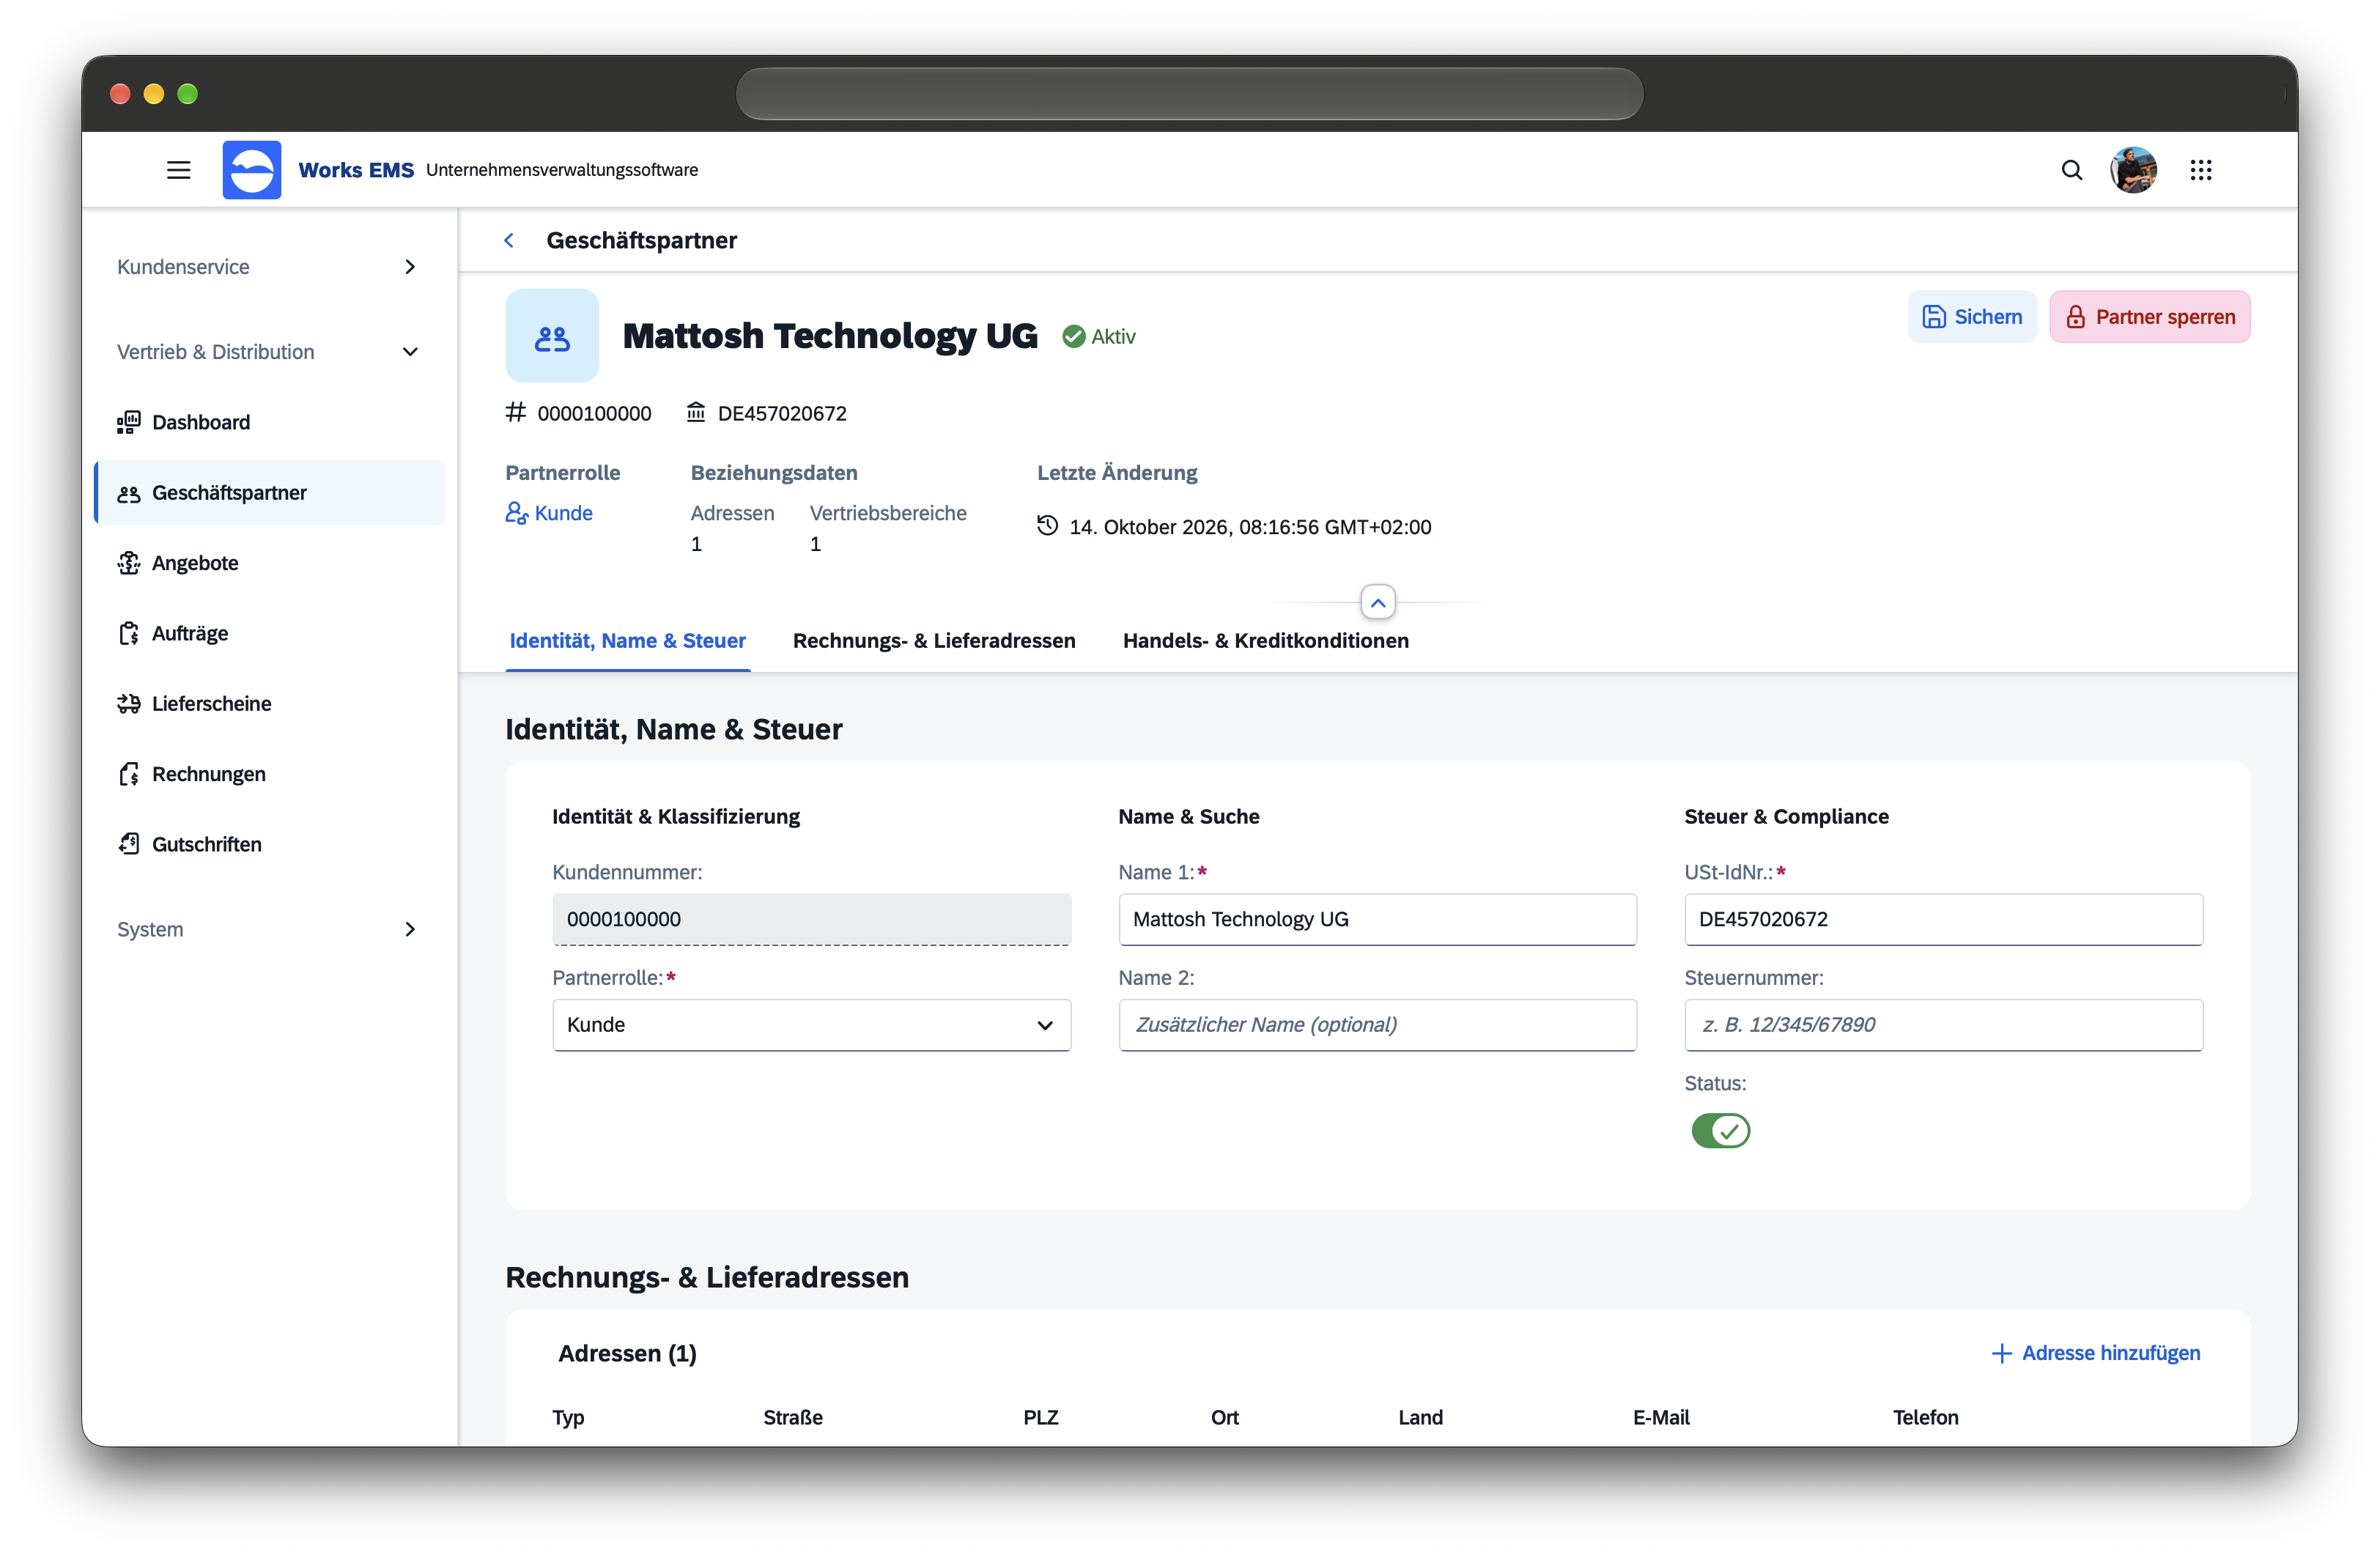Click Adresse hinzufügen link
This screenshot has width=2380, height=1555.
(x=2095, y=1353)
